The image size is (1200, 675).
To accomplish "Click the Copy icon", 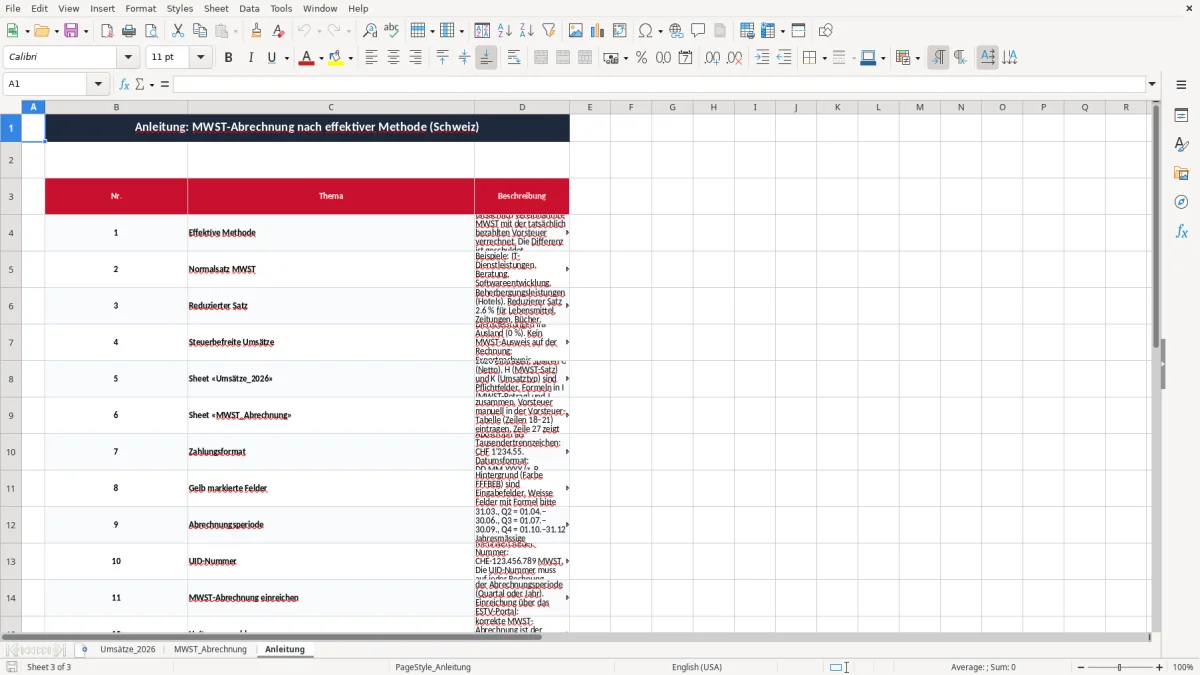I will (x=200, y=31).
